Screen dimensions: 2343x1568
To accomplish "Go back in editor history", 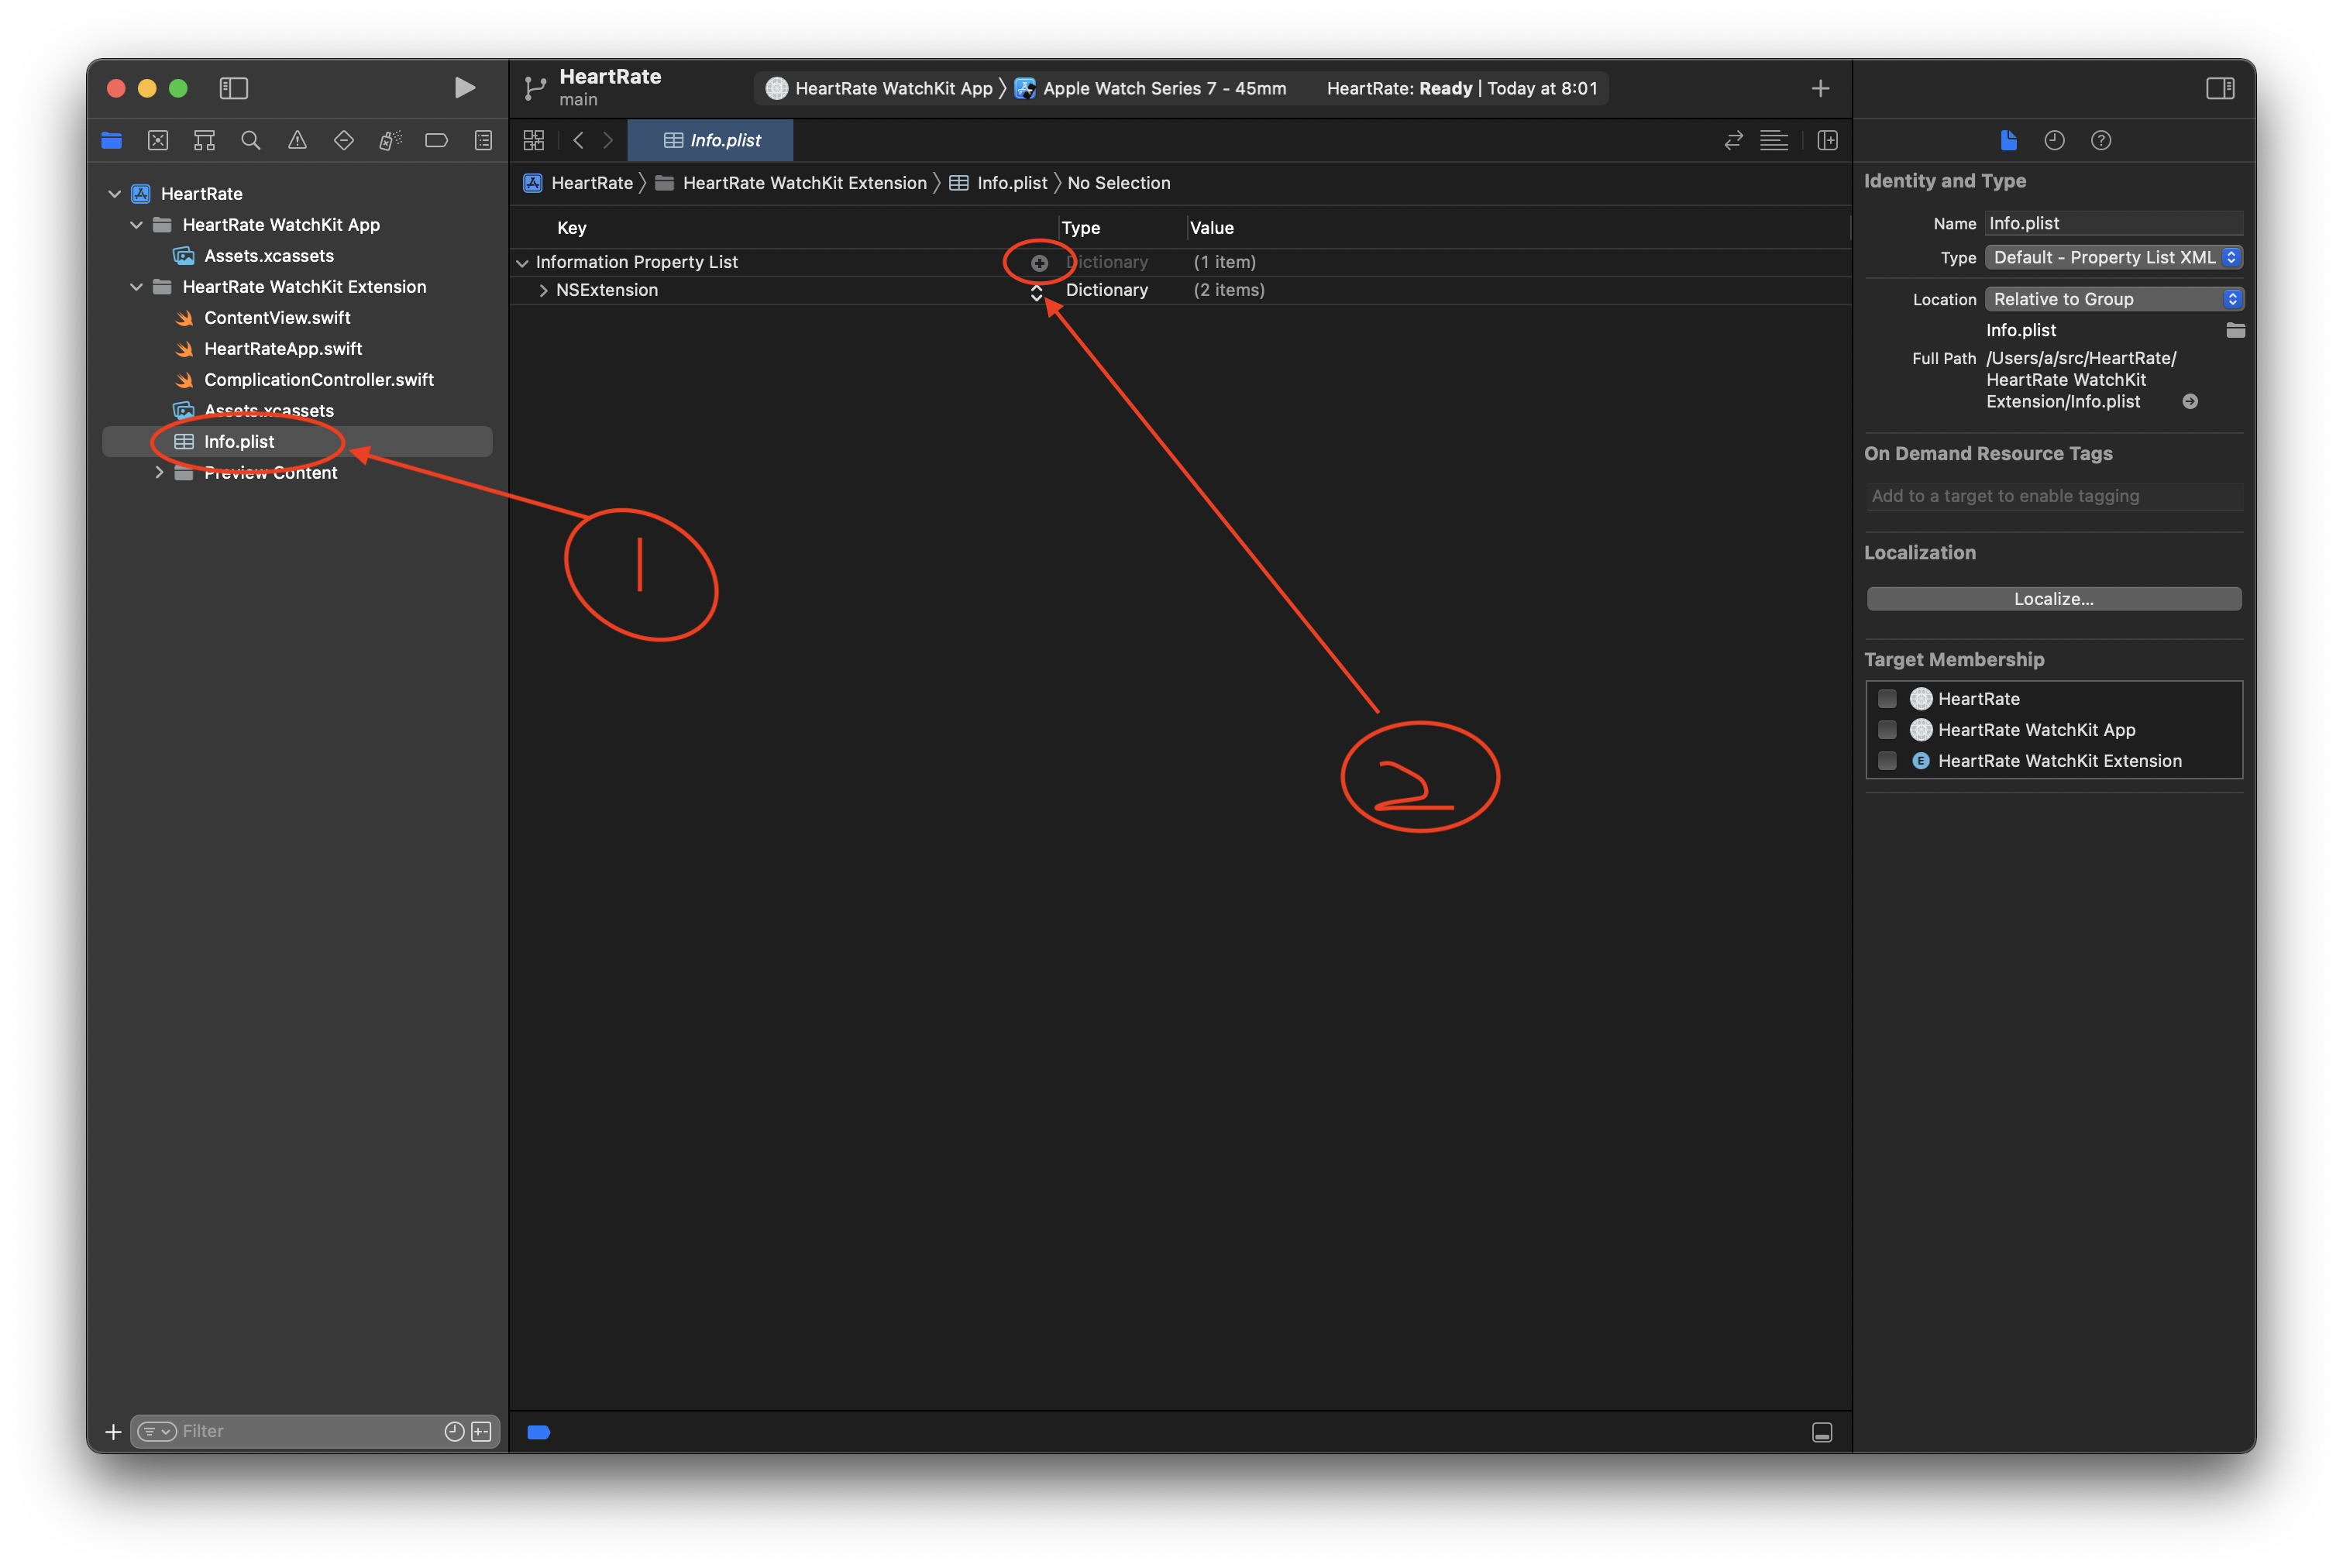I will coord(578,141).
